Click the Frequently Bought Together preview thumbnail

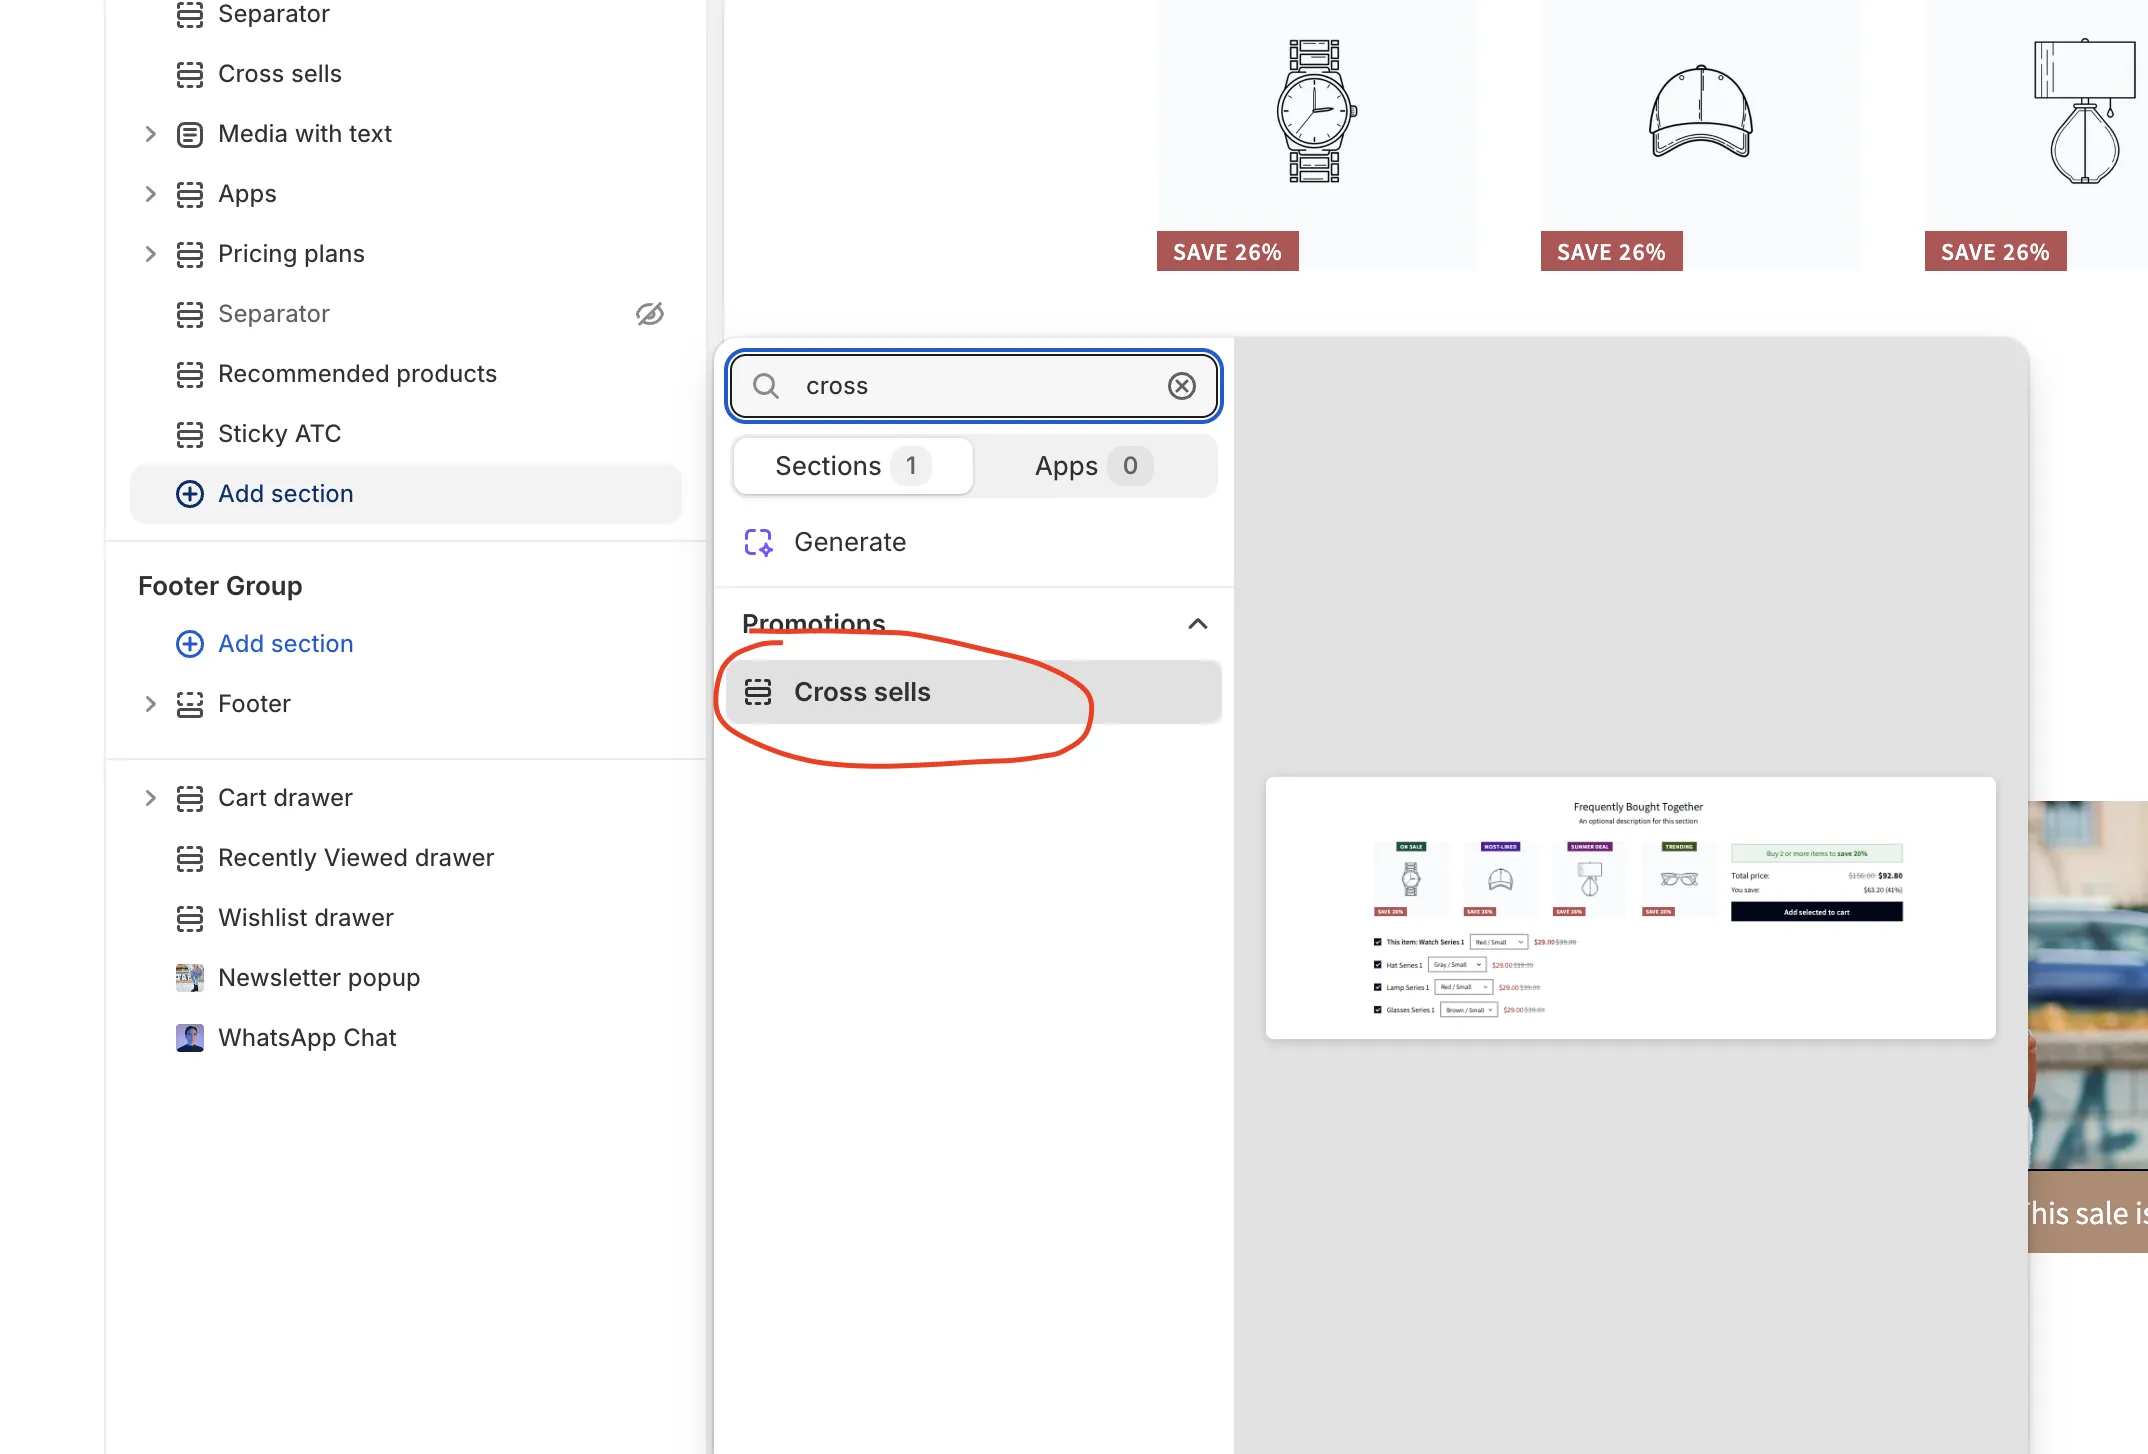pyautogui.click(x=1630, y=908)
